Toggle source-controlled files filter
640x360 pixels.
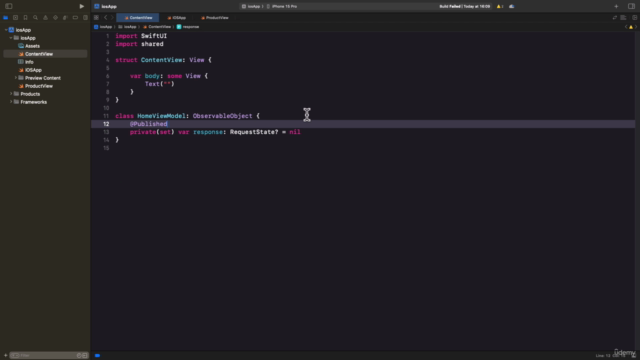click(85, 356)
